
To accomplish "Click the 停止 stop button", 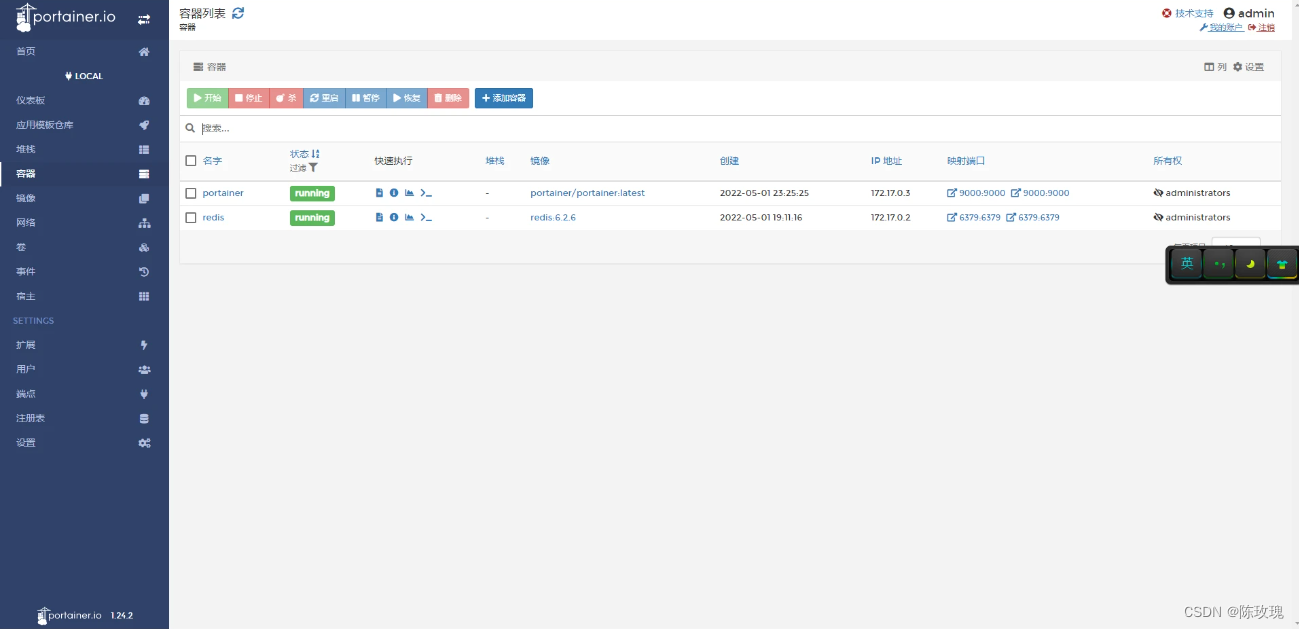I will pos(249,98).
